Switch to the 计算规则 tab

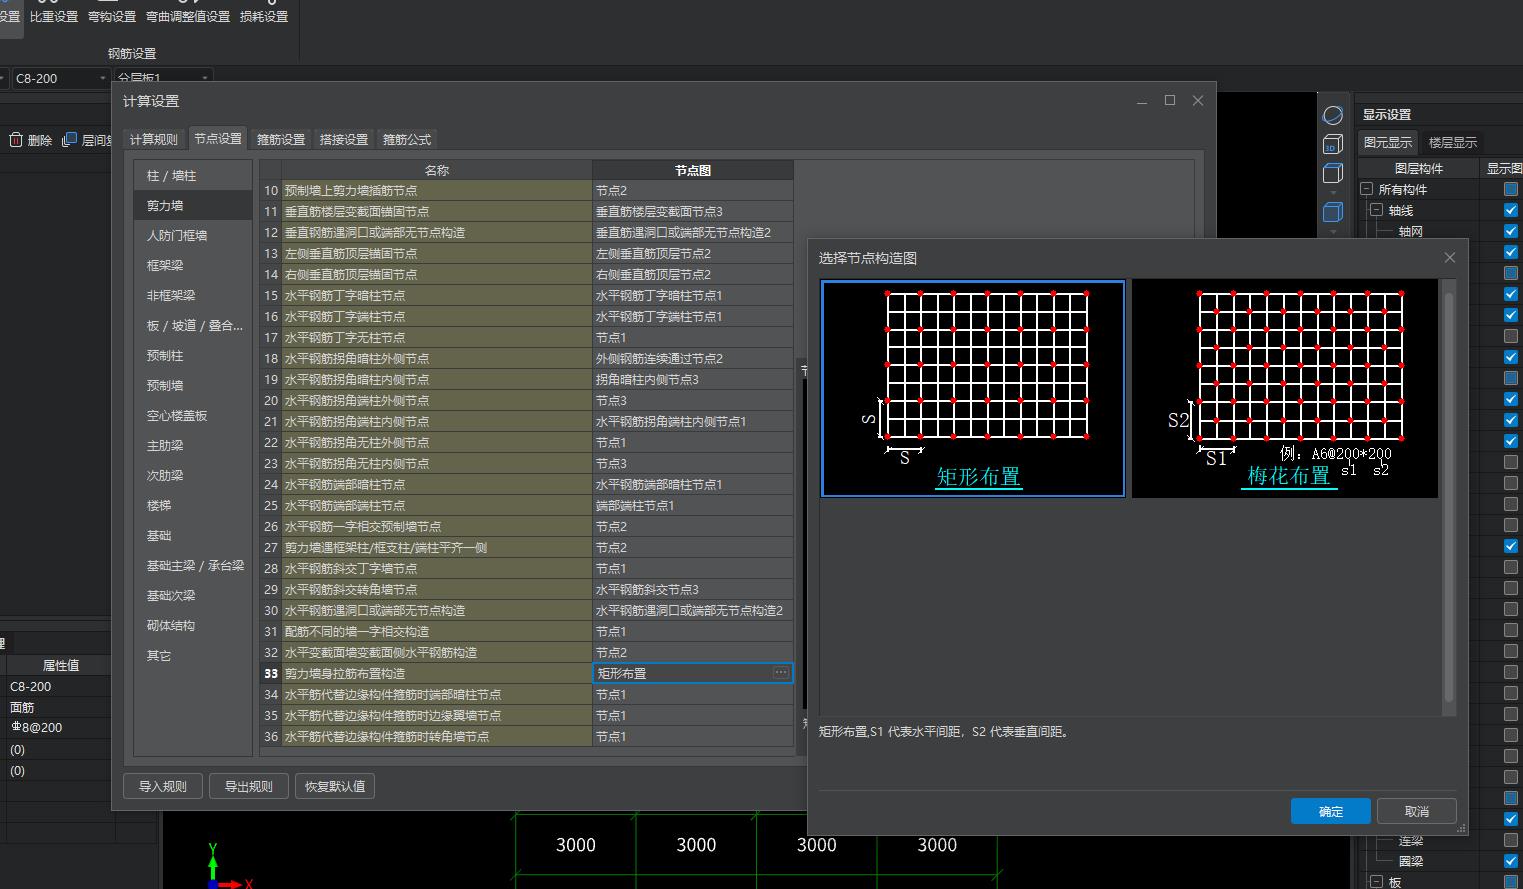(x=154, y=140)
